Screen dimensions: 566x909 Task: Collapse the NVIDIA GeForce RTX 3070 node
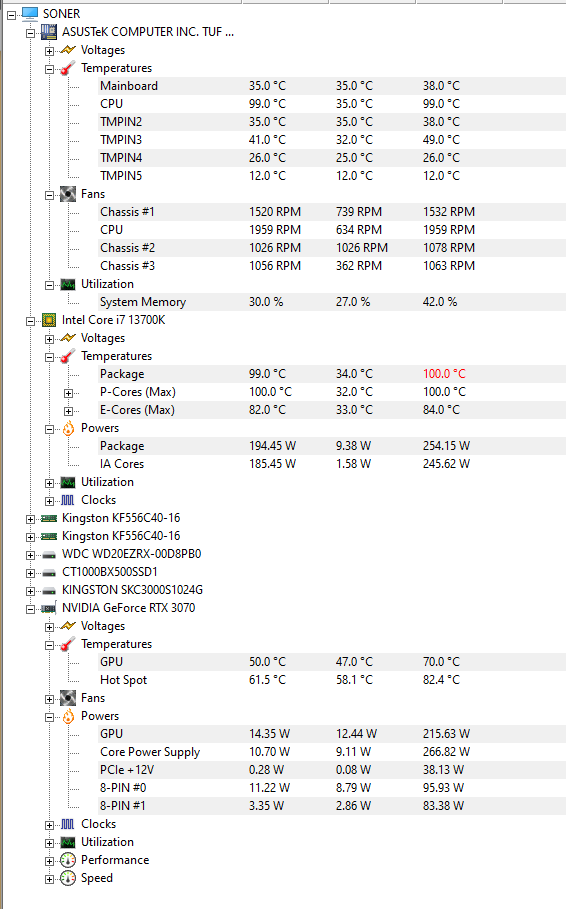click(30, 609)
